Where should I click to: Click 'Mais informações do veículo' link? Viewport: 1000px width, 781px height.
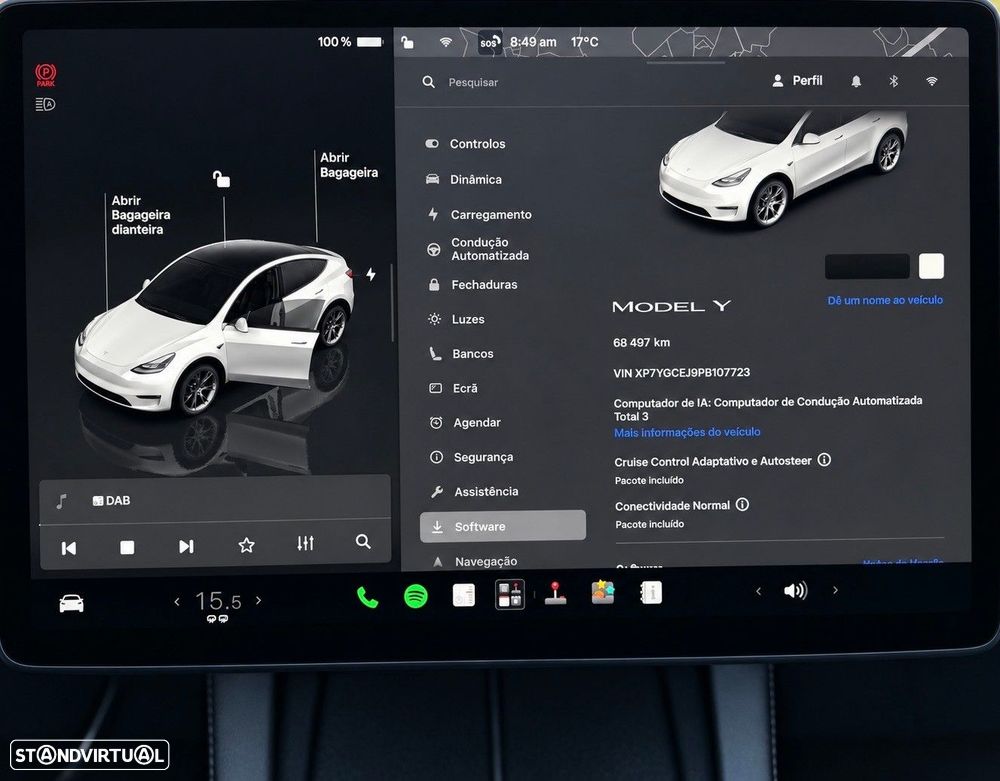click(x=687, y=432)
